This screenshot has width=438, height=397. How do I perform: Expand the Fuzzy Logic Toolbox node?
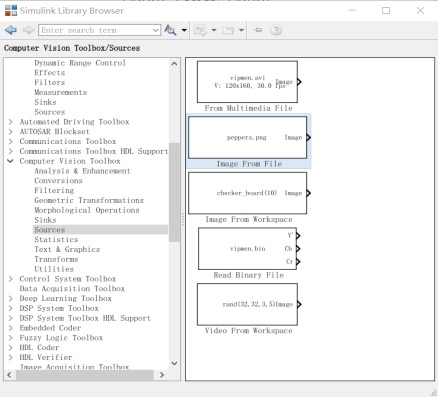pos(11,338)
